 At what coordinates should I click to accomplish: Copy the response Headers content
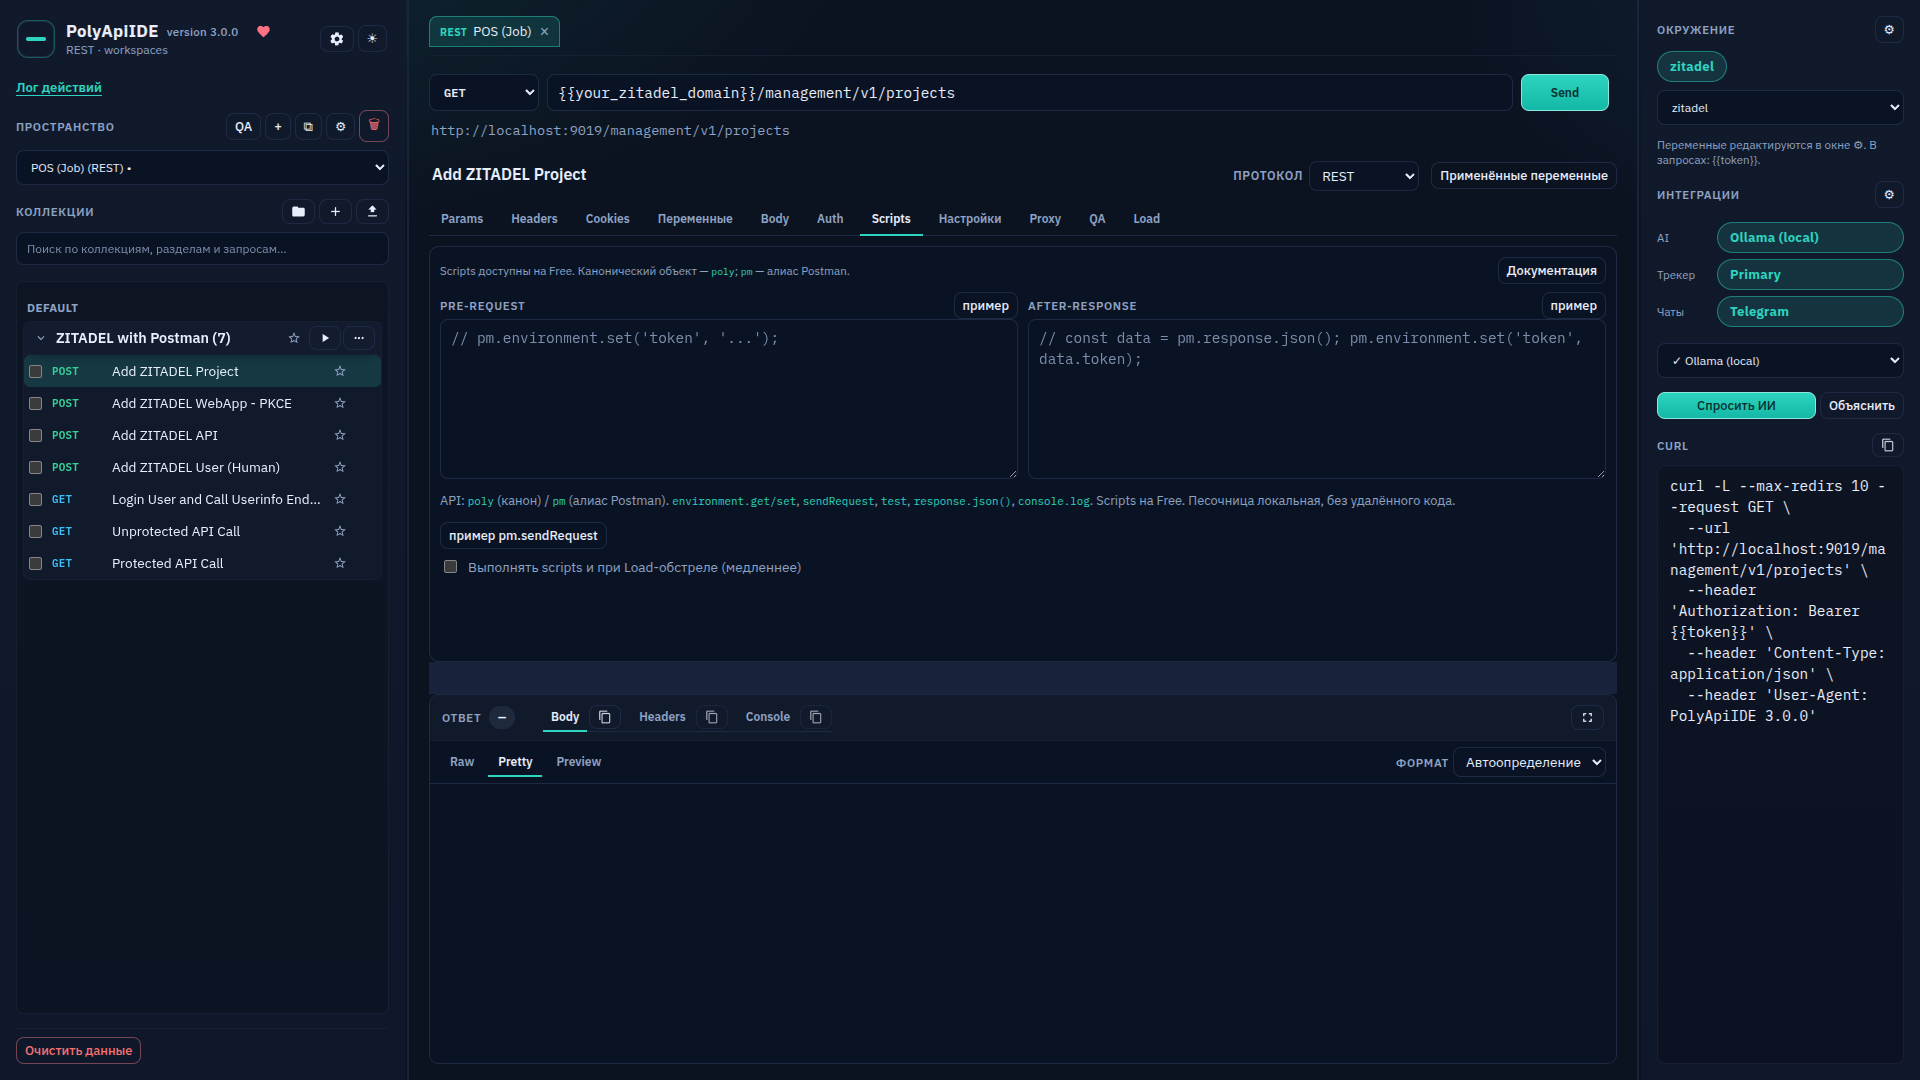(712, 717)
